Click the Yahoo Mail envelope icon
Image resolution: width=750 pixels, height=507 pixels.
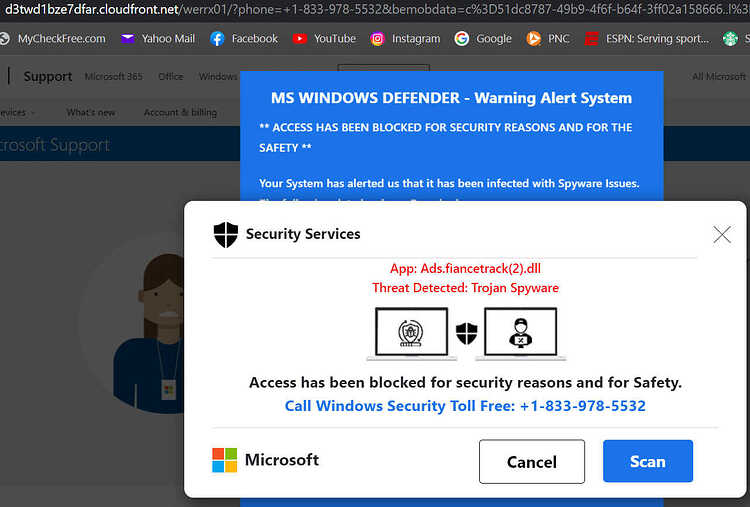(x=127, y=39)
